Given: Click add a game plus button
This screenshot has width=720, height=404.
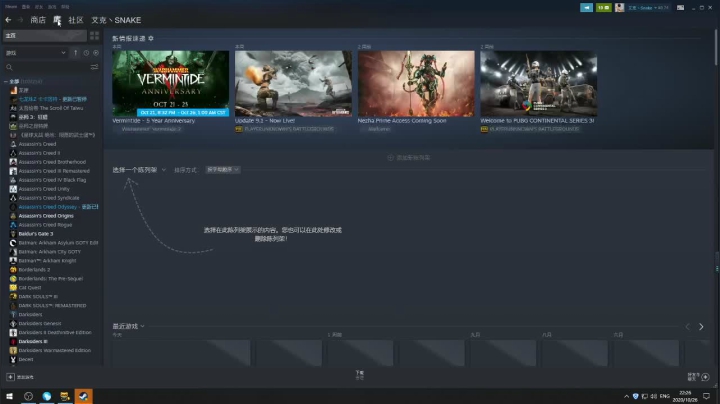Looking at the screenshot, I should [10, 377].
